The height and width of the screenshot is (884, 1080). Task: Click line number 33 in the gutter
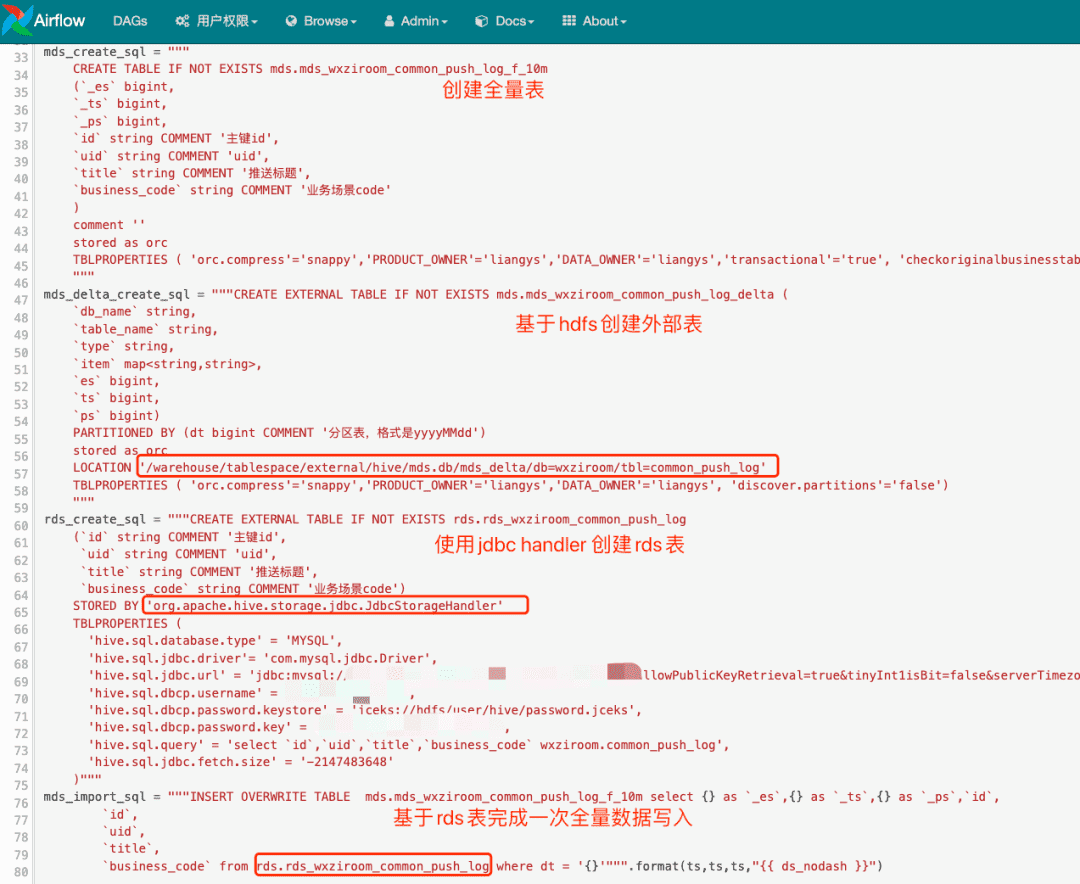pos(19,51)
